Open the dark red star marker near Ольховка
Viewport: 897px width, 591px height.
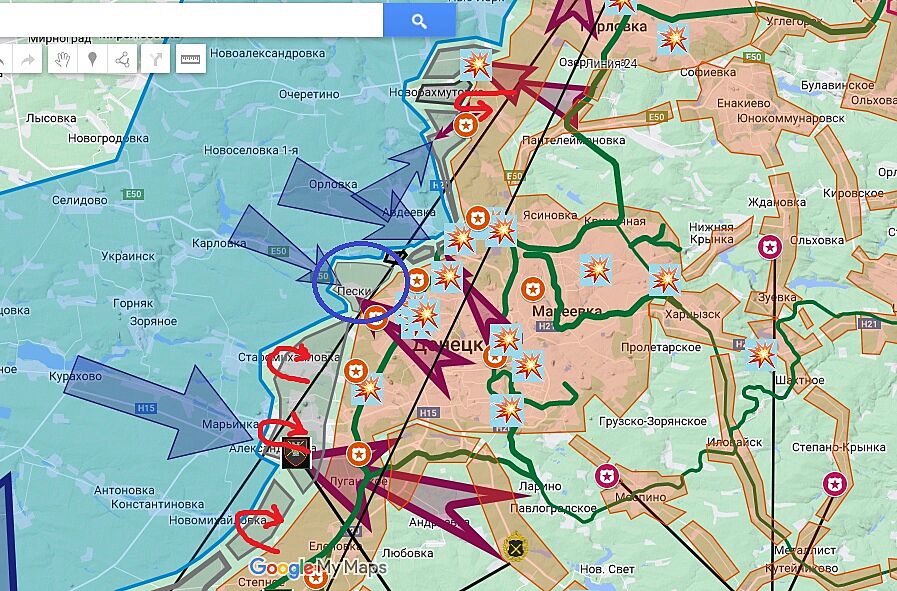[x=769, y=247]
